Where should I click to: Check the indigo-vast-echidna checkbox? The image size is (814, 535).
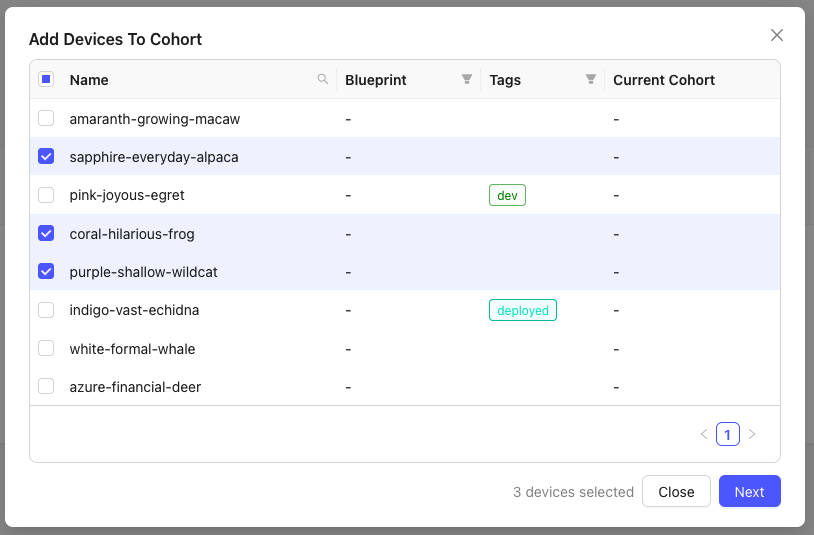click(x=46, y=310)
